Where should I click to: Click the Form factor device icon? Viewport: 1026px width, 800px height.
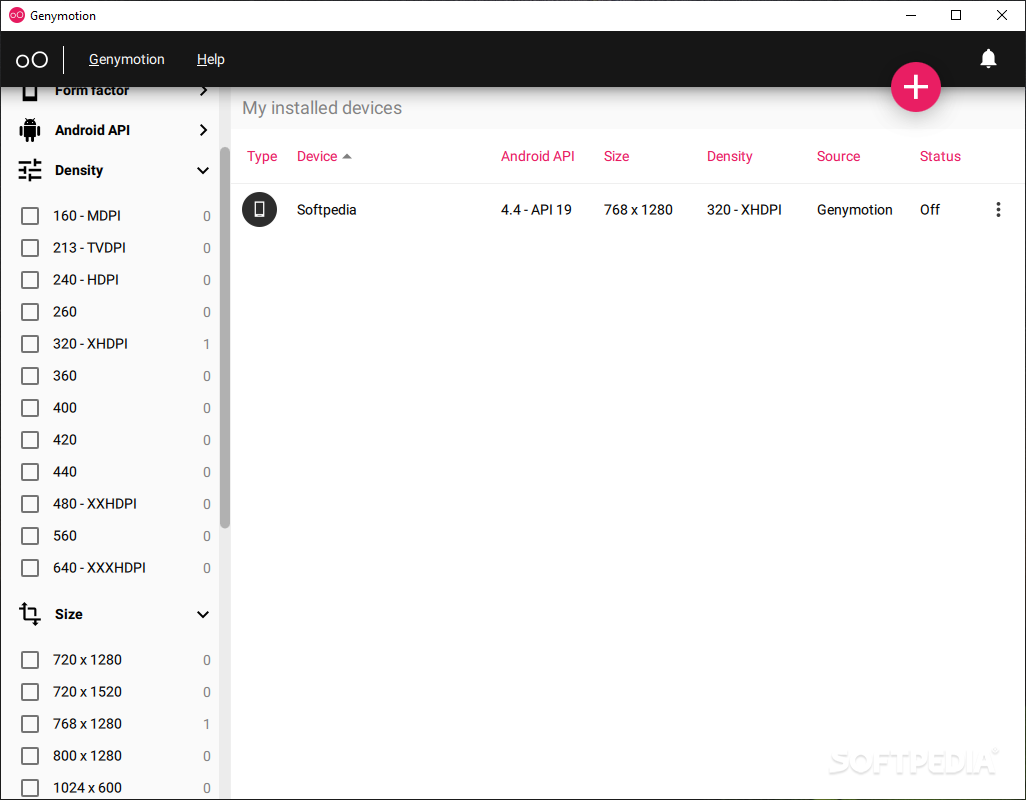click(x=29, y=93)
